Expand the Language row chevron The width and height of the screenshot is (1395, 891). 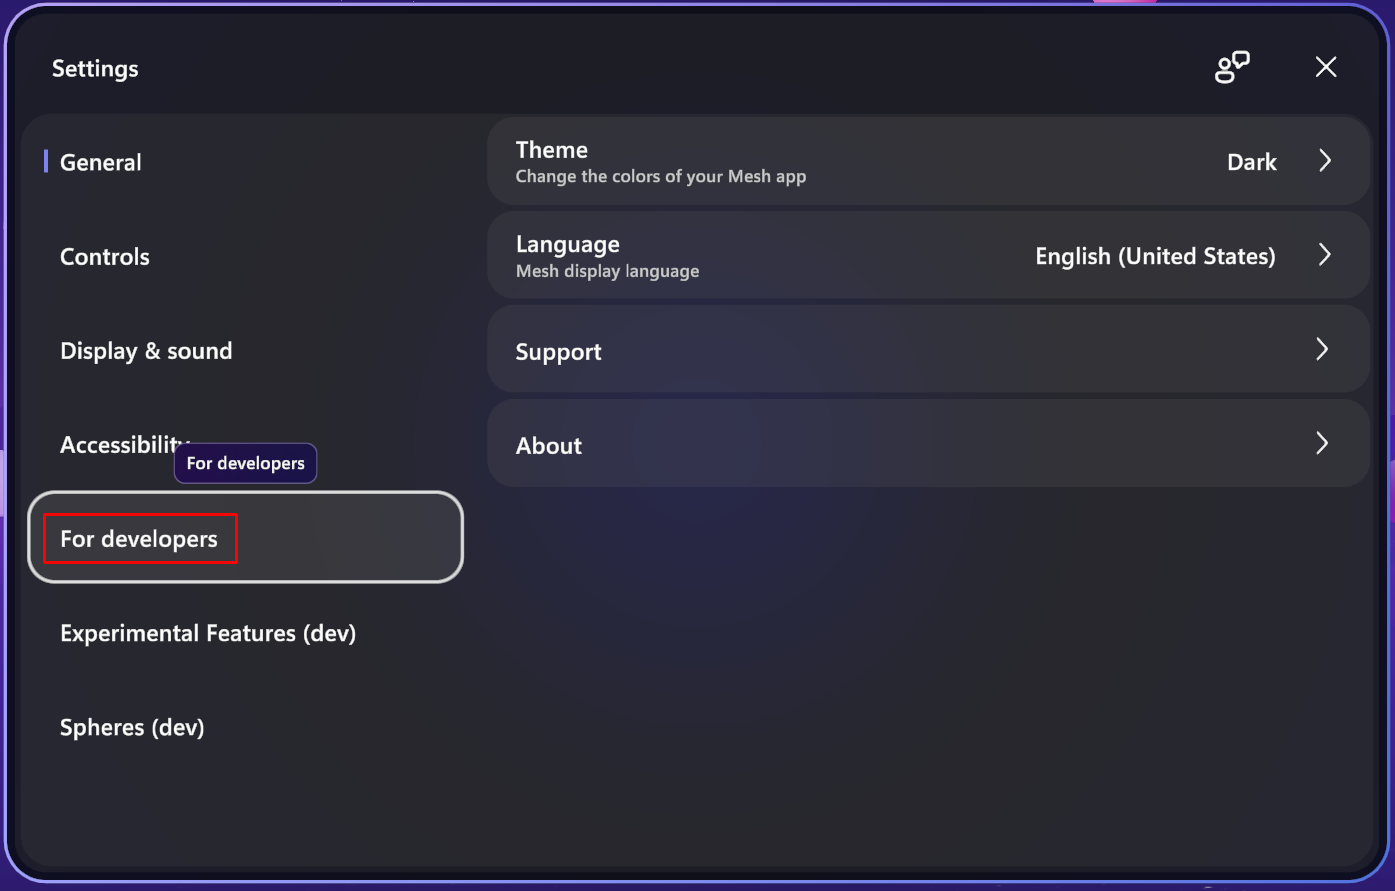coord(1325,255)
